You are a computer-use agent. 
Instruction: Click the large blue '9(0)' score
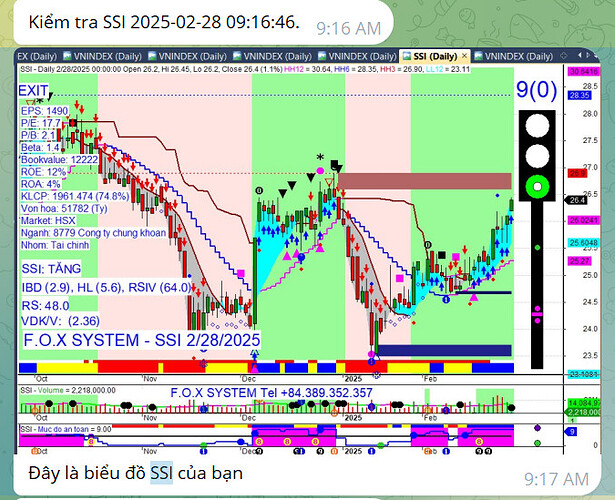(x=537, y=90)
